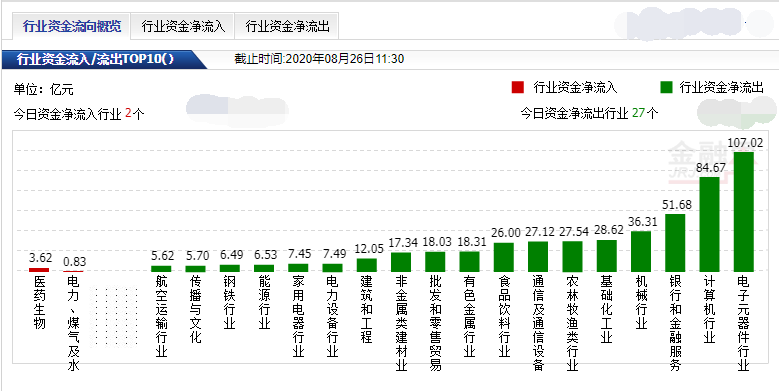Open the 行业资金净流出 tab

click(287, 27)
